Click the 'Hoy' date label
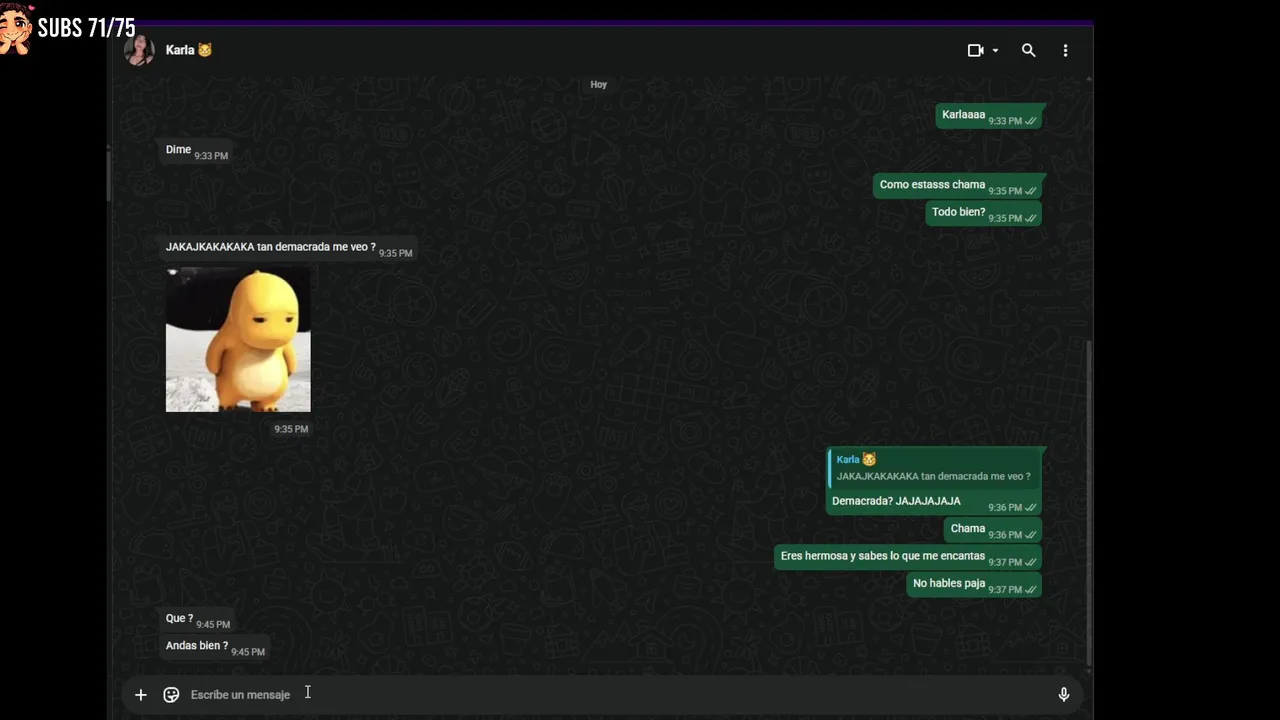This screenshot has height=720, width=1280. tap(599, 85)
